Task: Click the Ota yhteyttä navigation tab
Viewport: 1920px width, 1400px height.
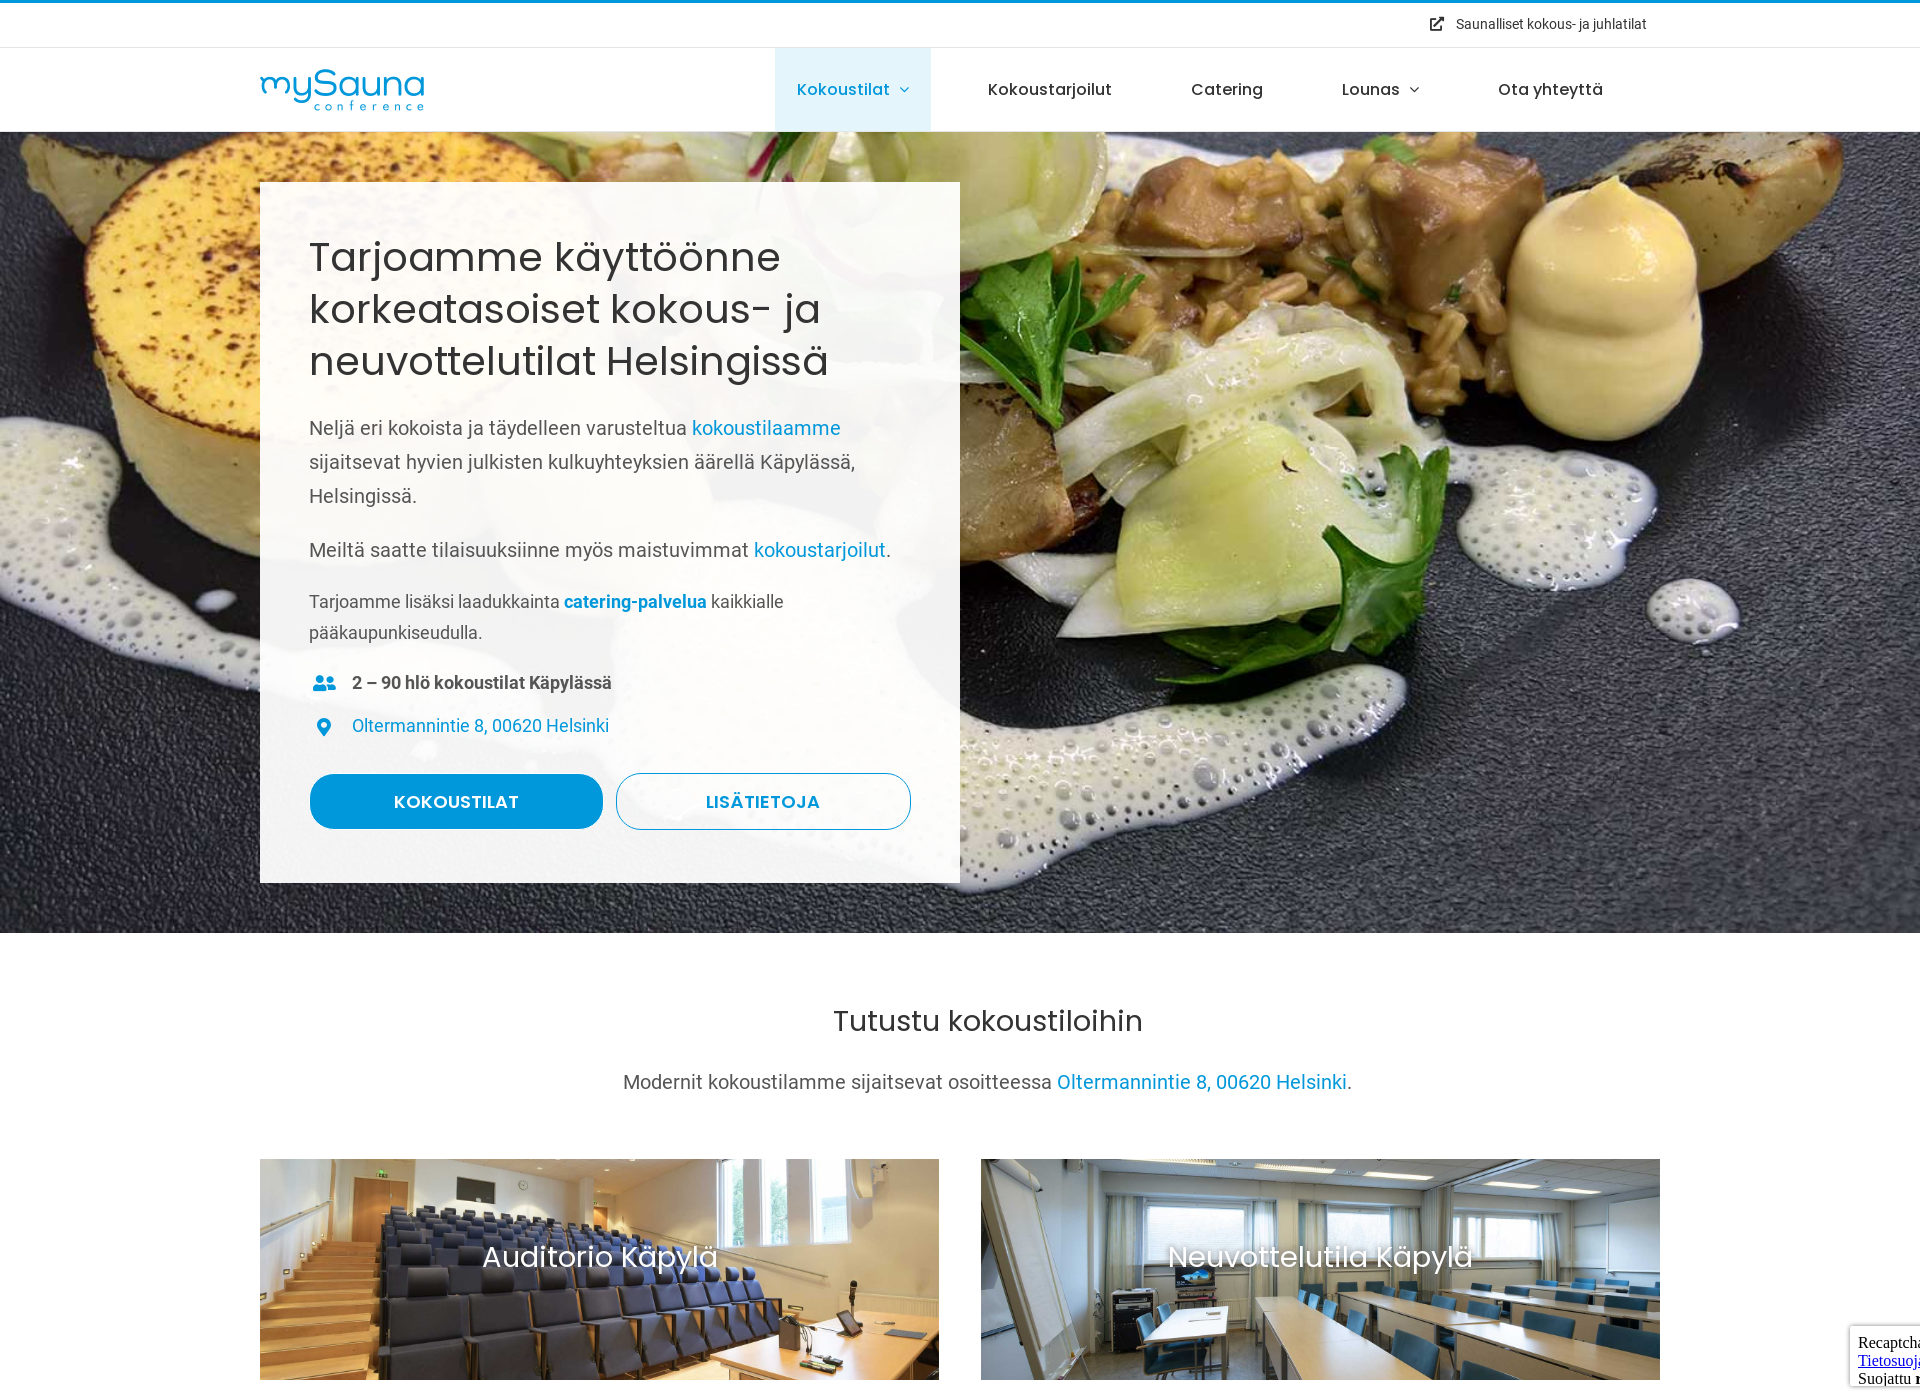Action: (x=1549, y=88)
